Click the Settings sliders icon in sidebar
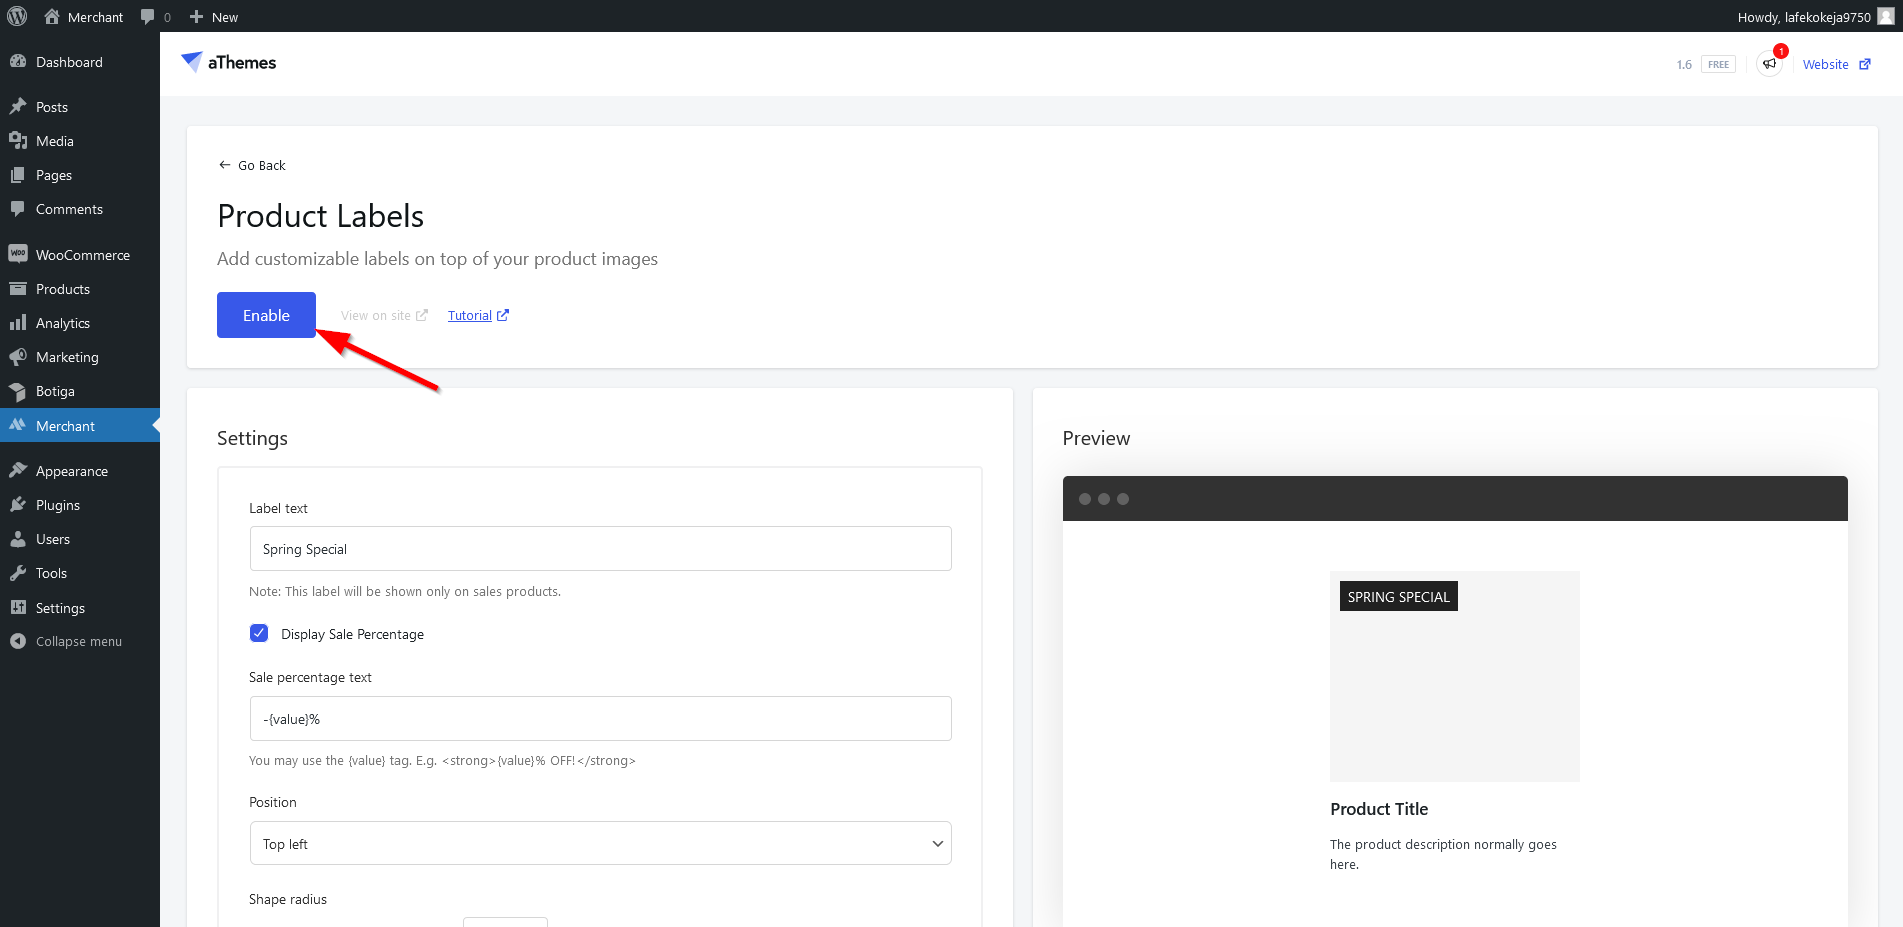This screenshot has width=1903, height=927. coord(18,607)
